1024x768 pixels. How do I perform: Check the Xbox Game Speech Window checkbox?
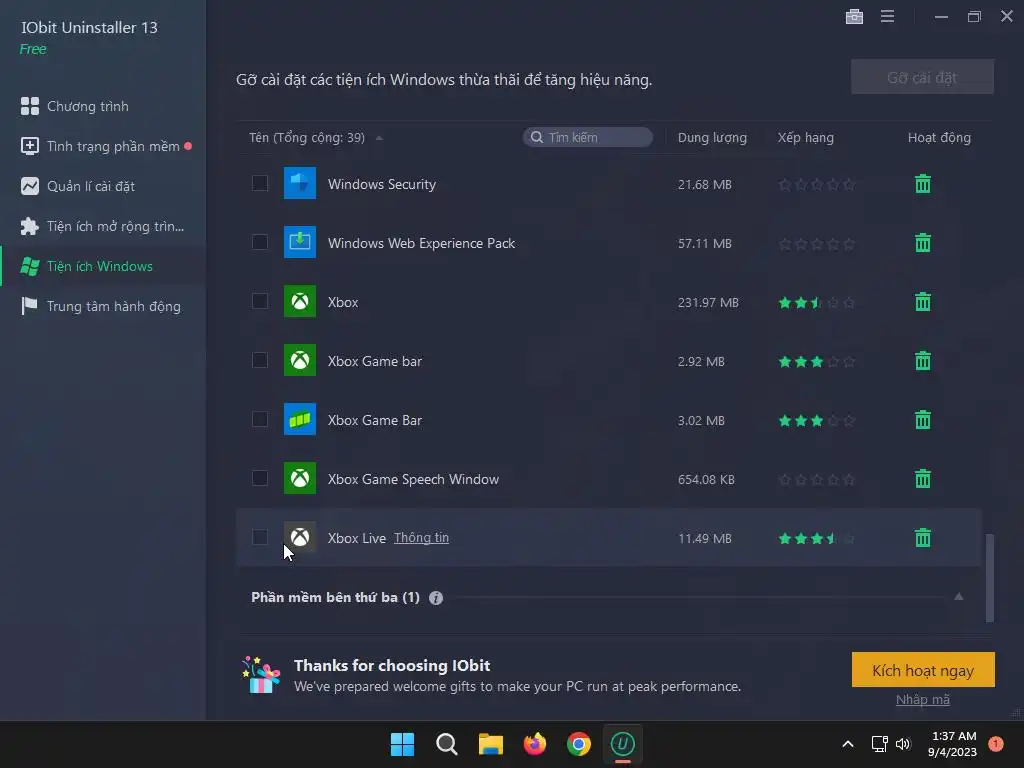click(x=260, y=477)
